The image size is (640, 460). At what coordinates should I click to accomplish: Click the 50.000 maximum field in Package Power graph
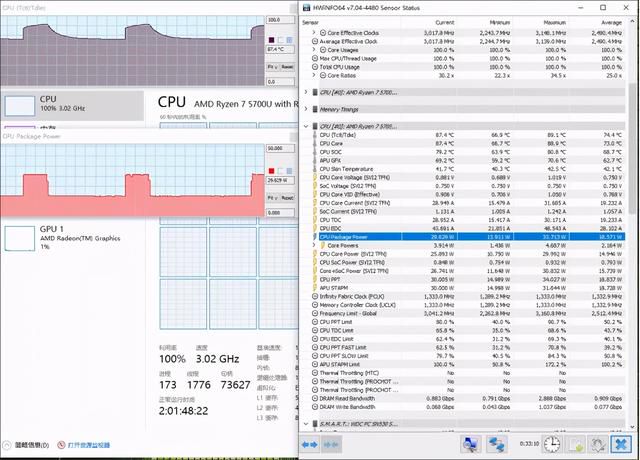(x=280, y=149)
